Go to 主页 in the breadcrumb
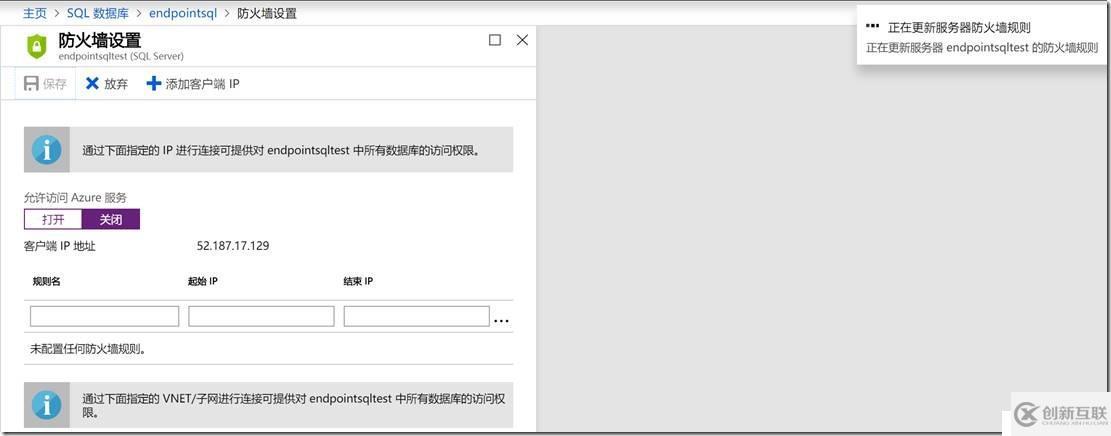 [x=35, y=13]
